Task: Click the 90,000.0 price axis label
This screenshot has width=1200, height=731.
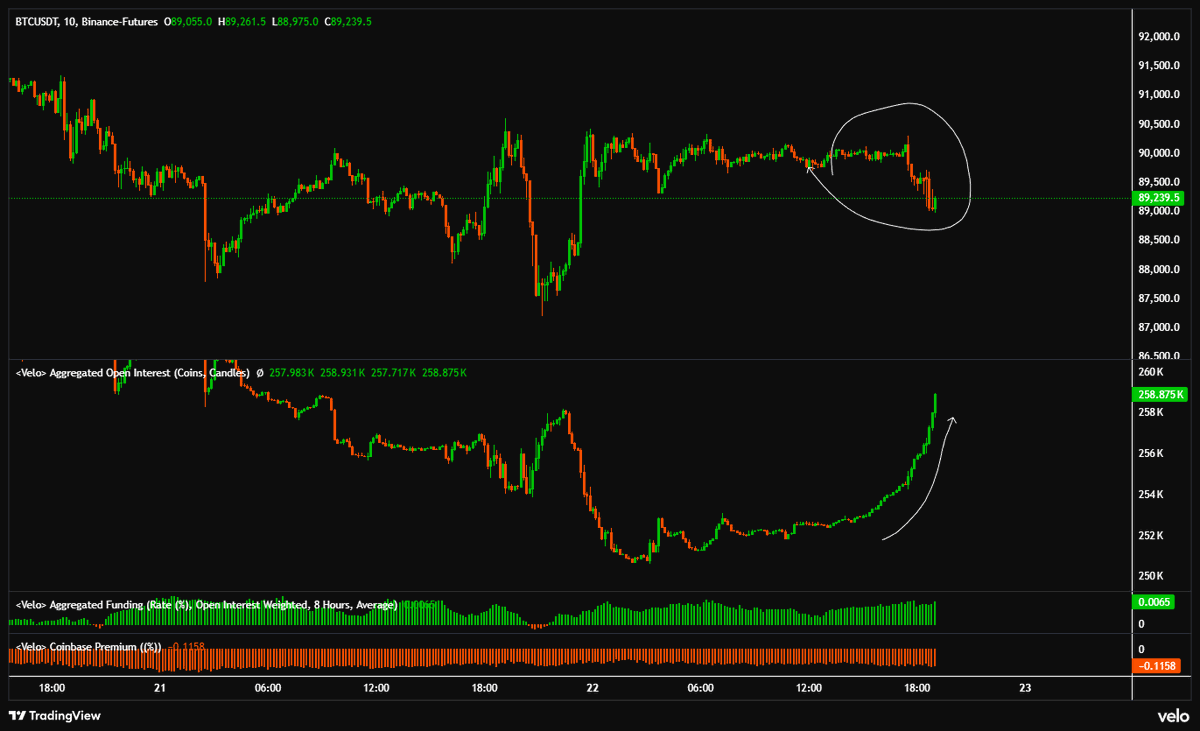Action: pos(1160,153)
